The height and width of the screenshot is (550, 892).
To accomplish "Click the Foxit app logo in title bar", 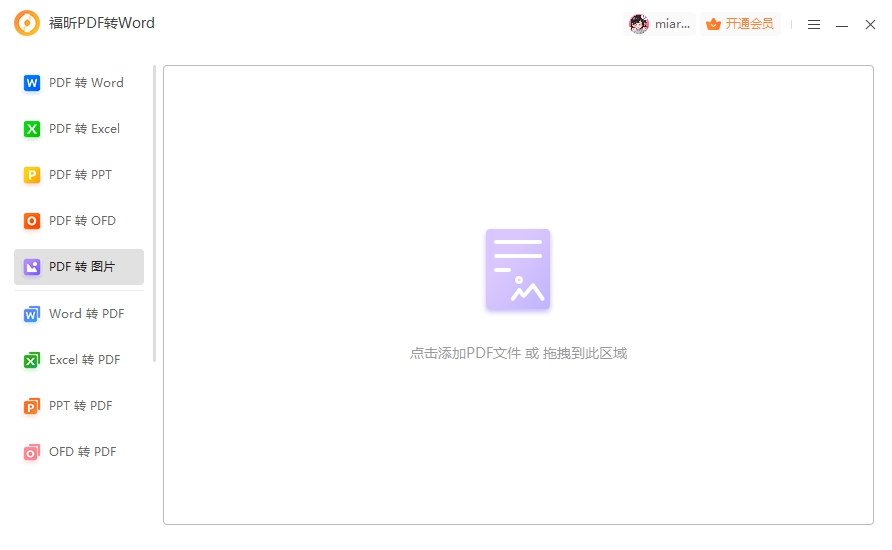I will tap(27, 23).
